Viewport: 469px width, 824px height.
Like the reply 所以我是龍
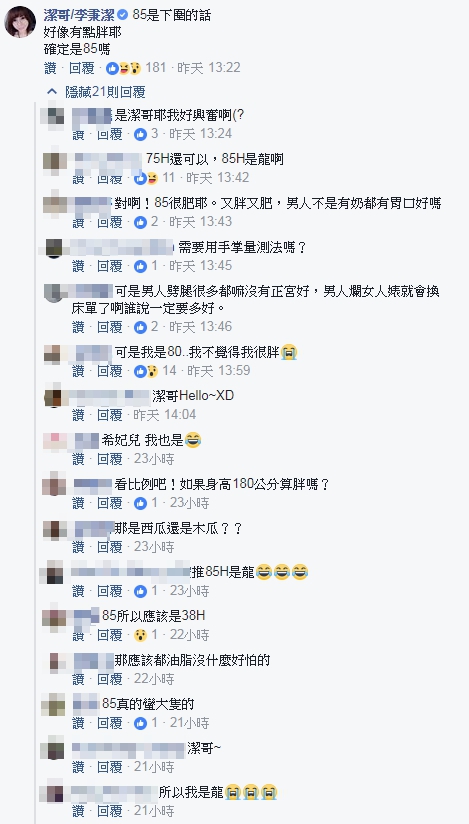coord(78,811)
